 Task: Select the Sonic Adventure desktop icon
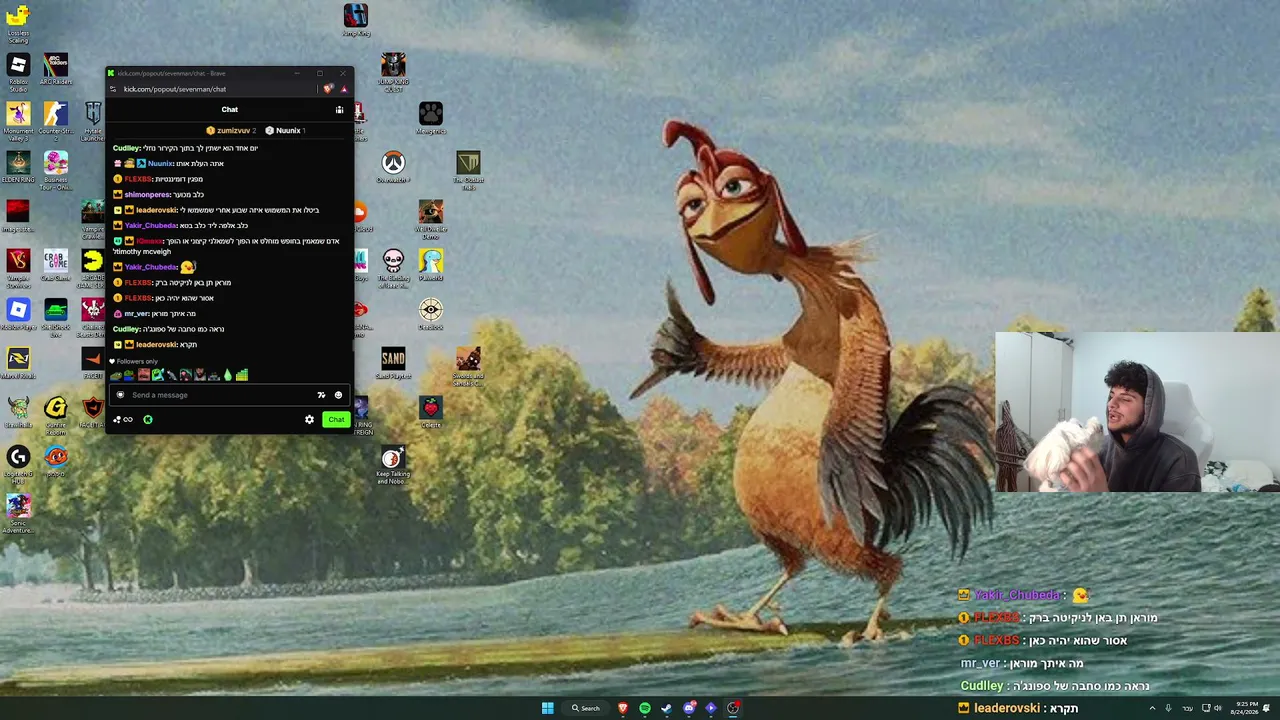[x=18, y=514]
